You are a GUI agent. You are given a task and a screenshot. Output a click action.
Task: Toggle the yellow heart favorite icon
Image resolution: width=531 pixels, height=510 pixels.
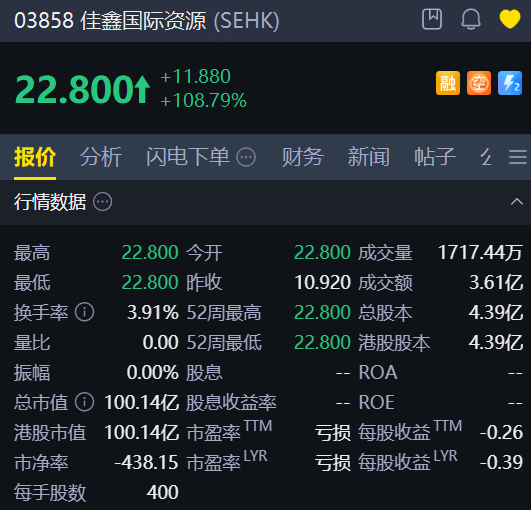(510, 19)
